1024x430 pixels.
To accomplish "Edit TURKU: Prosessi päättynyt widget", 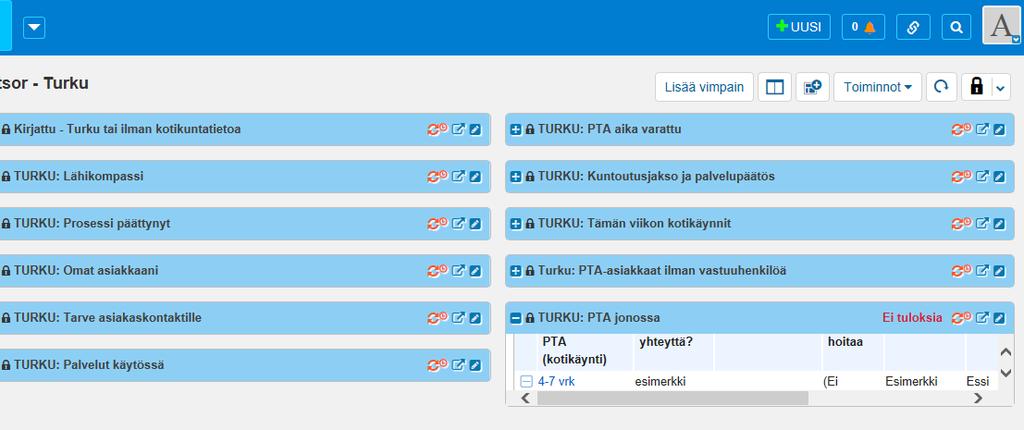I will point(475,223).
